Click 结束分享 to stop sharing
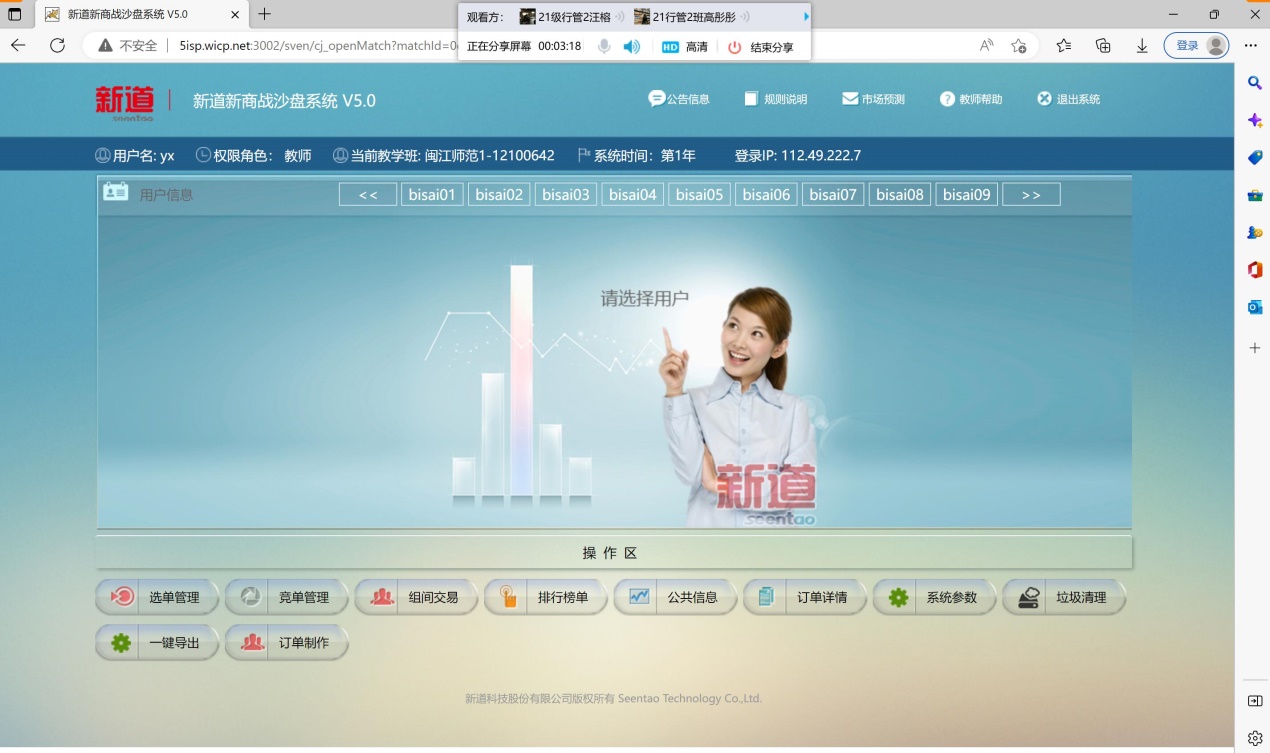The height and width of the screenshot is (753, 1270). pos(761,47)
